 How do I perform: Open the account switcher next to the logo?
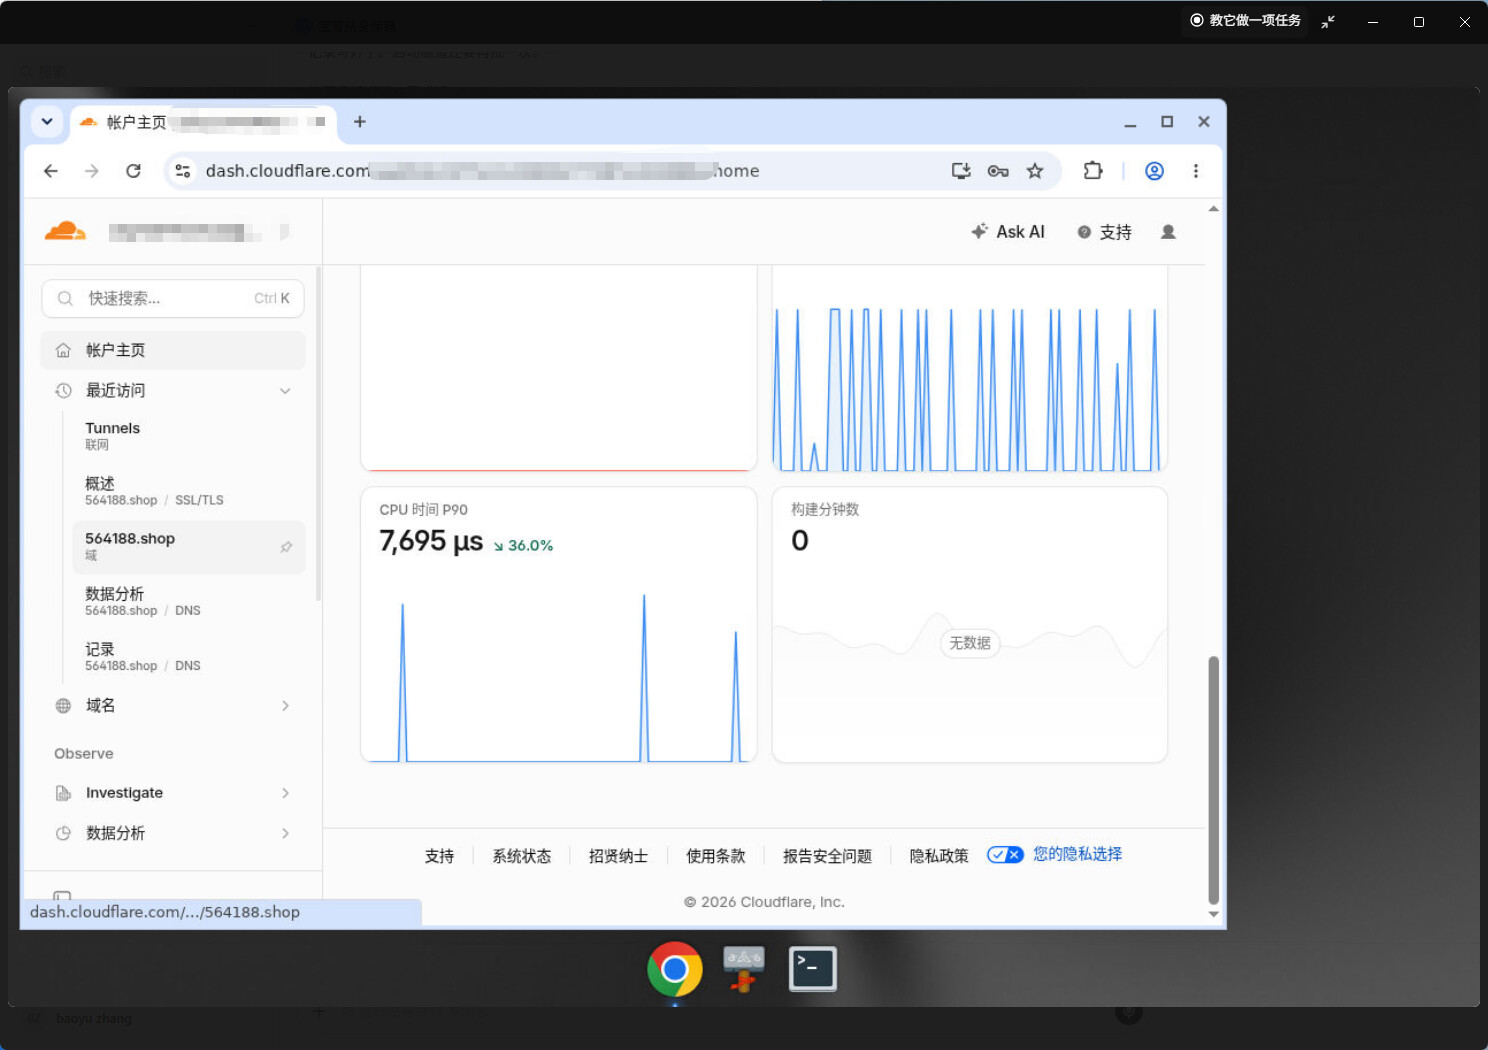[199, 232]
